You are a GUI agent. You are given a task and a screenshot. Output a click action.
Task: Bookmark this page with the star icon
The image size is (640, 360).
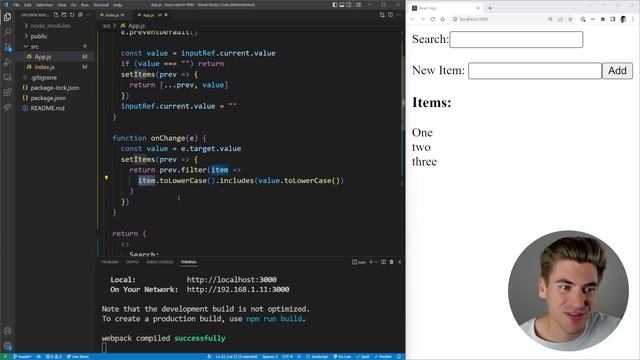pos(571,19)
